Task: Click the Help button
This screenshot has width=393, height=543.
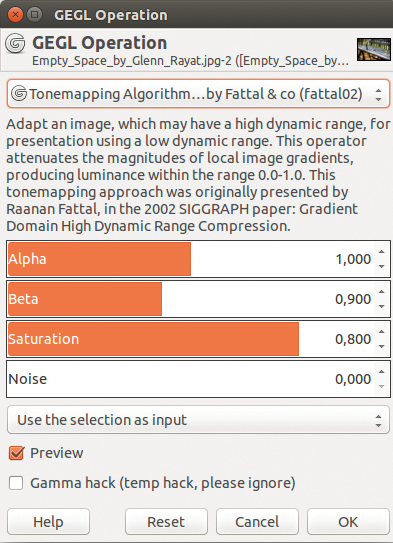Action: click(48, 522)
